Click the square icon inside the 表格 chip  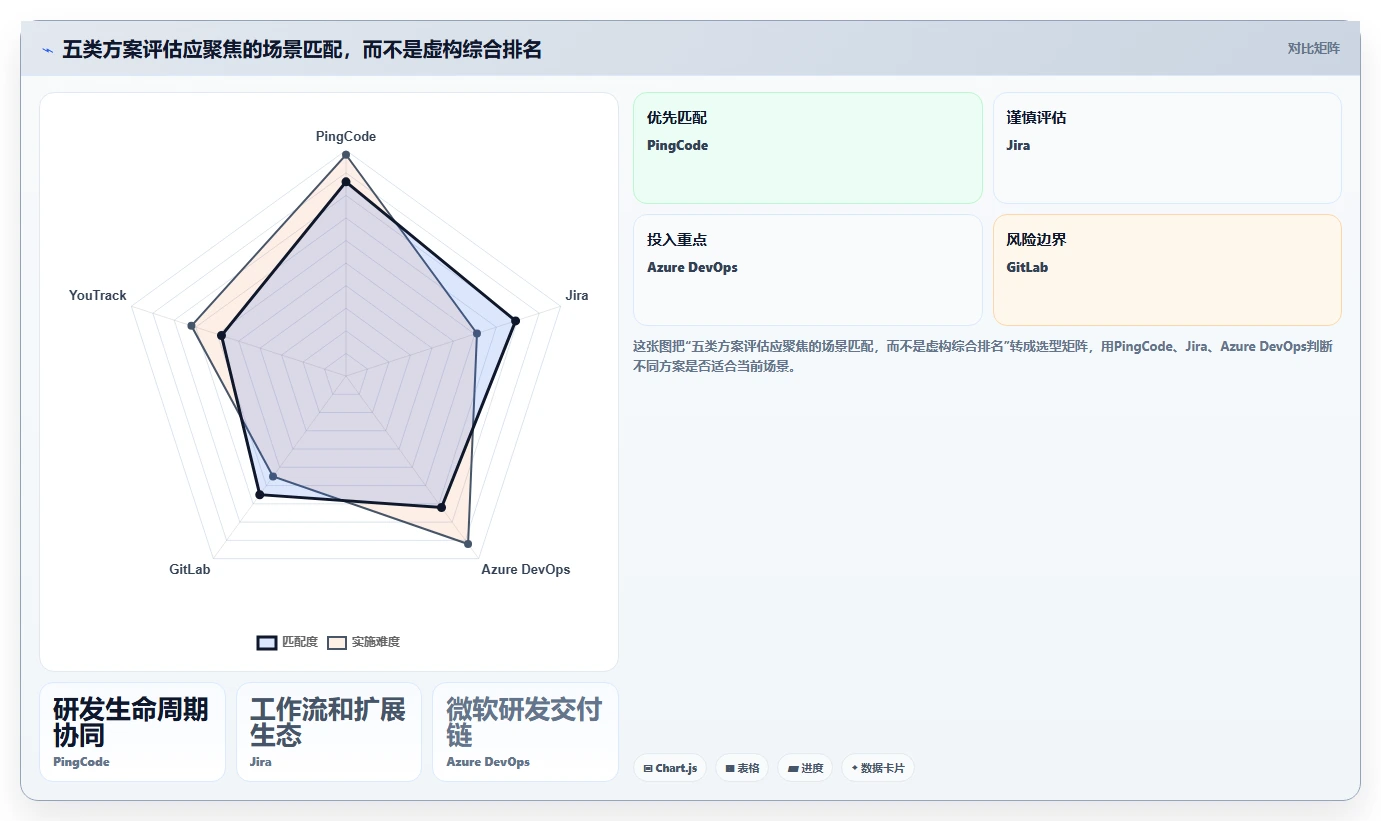pos(730,769)
